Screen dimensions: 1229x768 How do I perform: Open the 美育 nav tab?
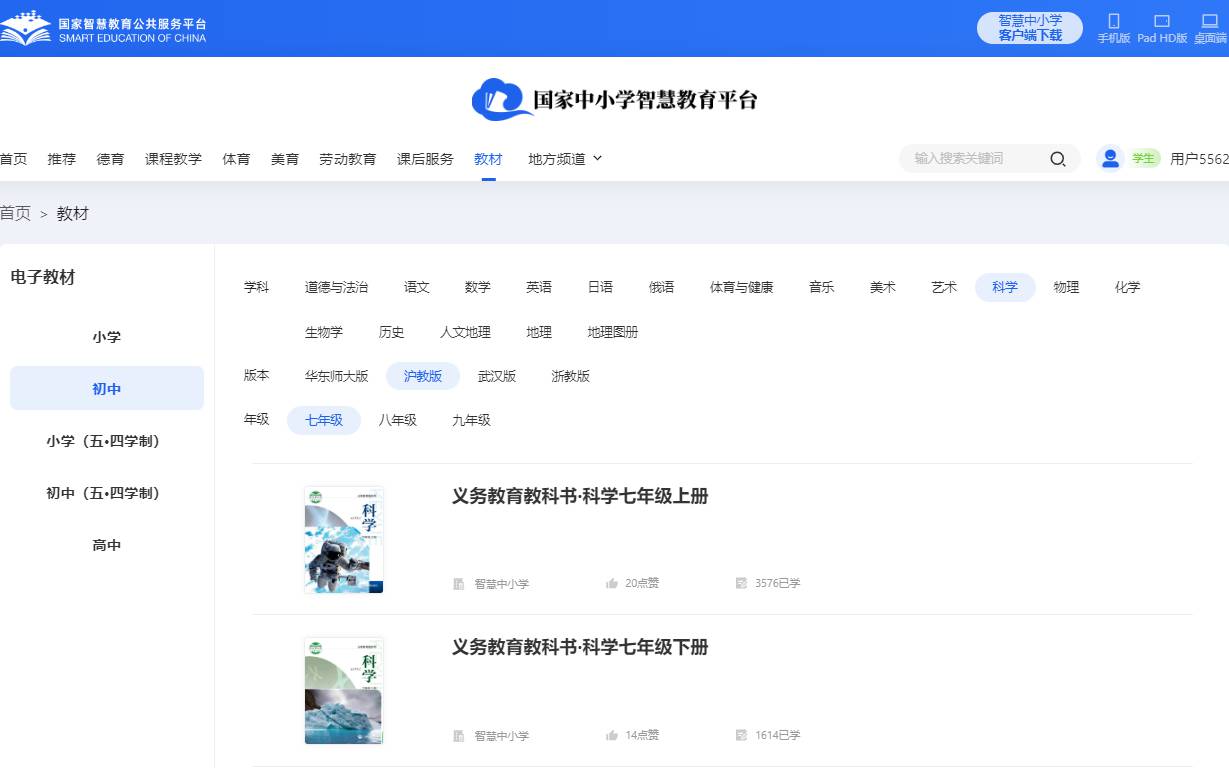click(x=285, y=159)
